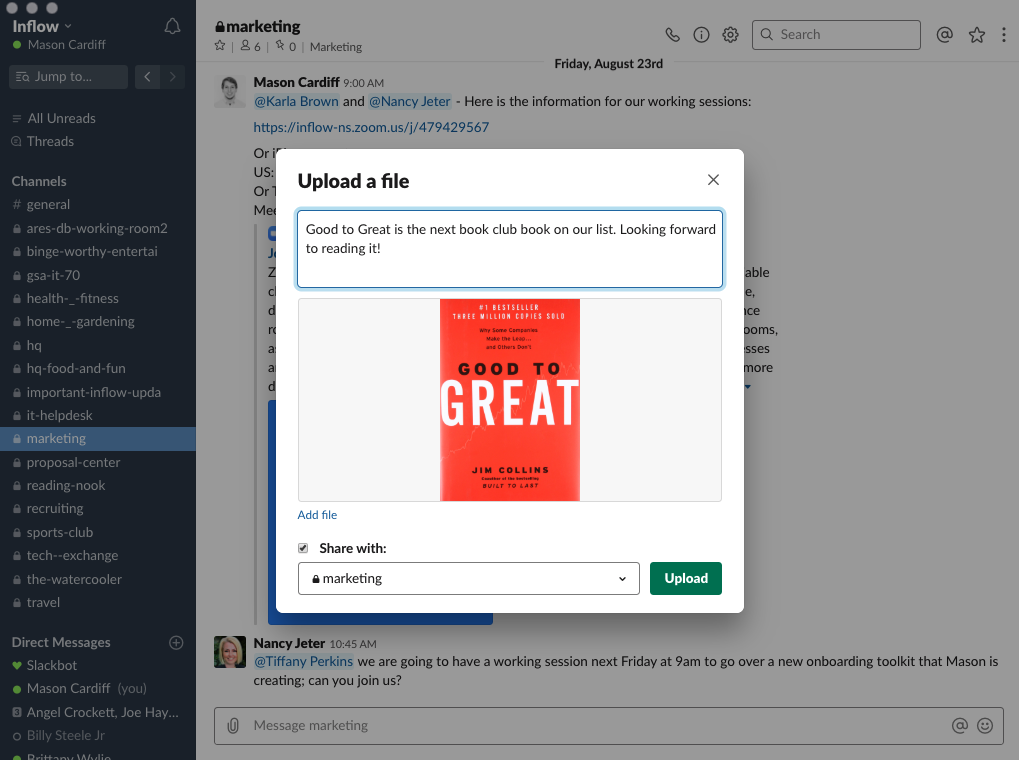The width and height of the screenshot is (1019, 760).
Task: Click the Search field
Action: pos(836,34)
